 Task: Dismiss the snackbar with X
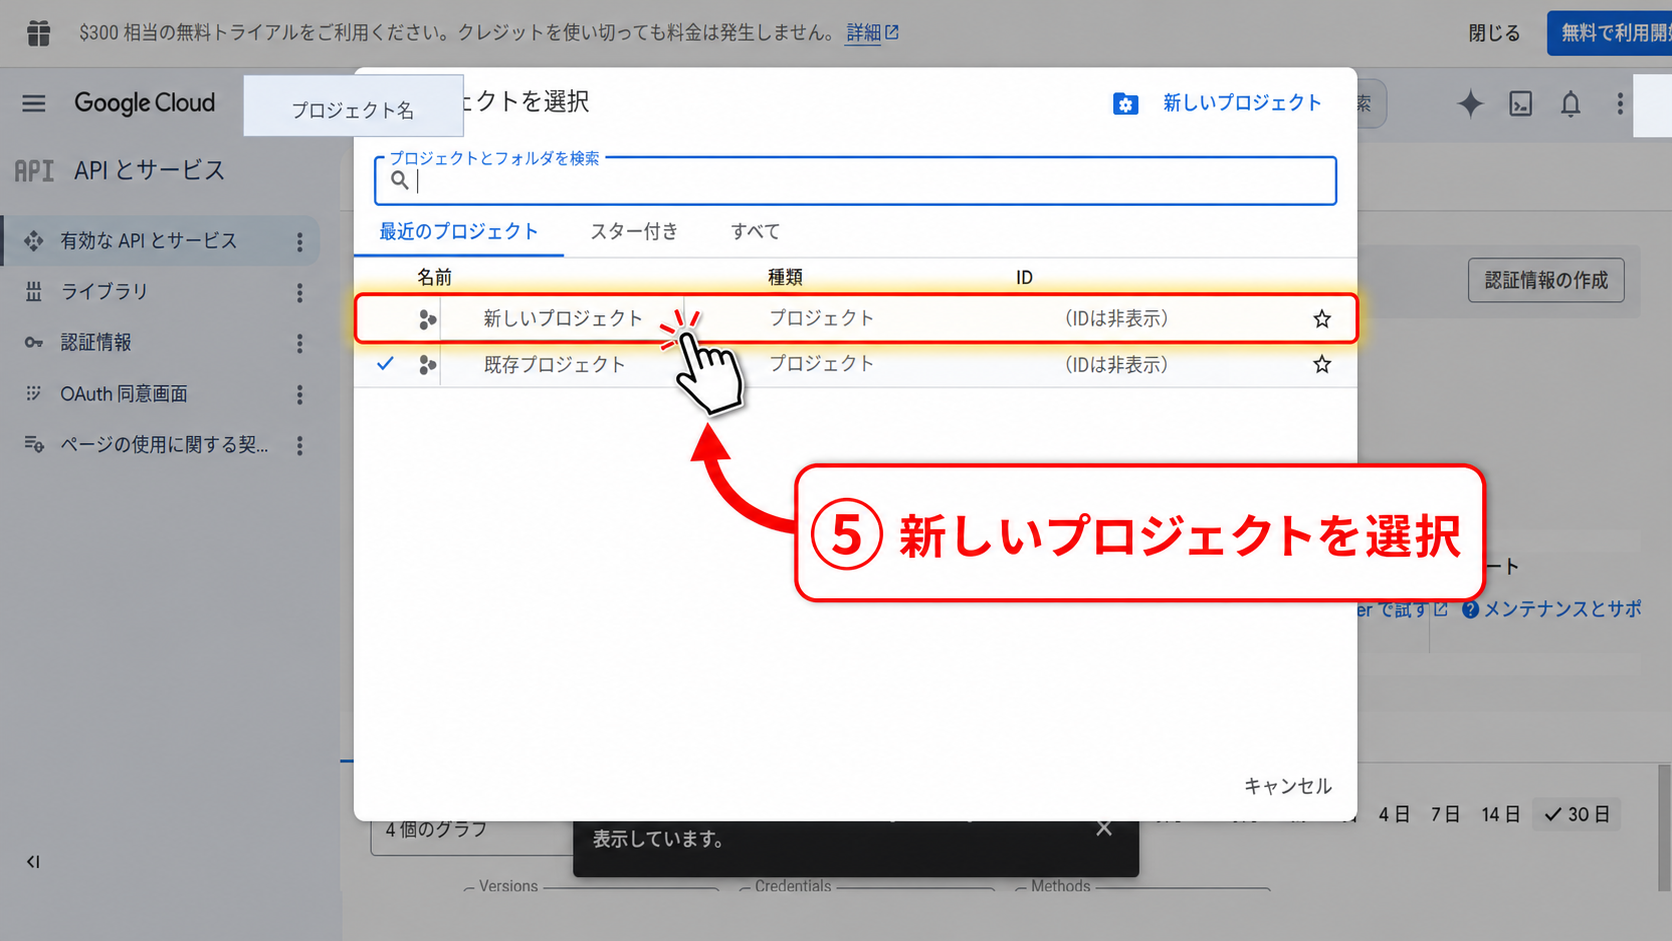1104,829
